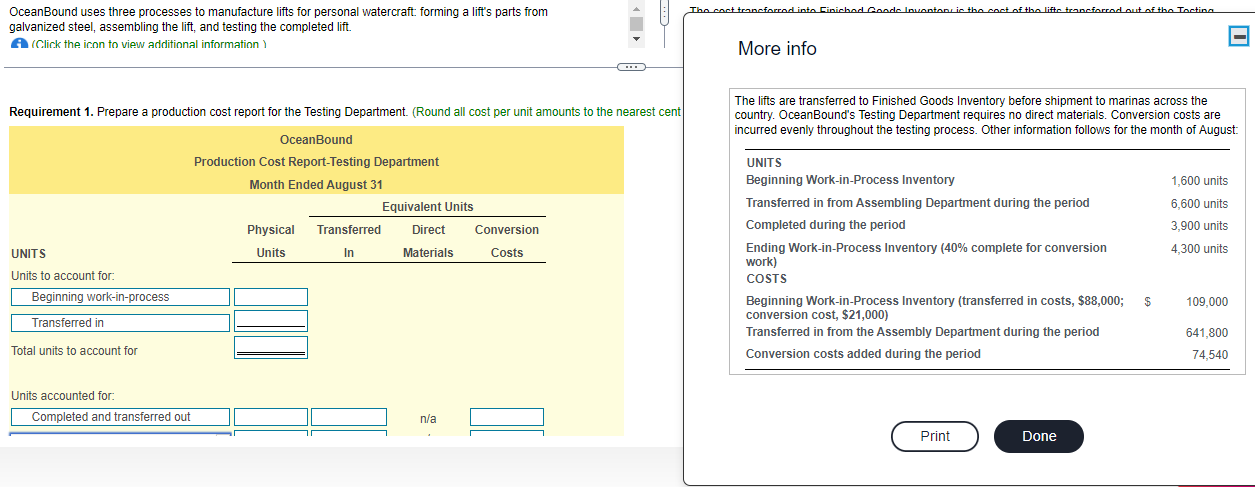Click the "641,800" cost value
This screenshot has width=1255, height=487.
pyautogui.click(x=1207, y=333)
